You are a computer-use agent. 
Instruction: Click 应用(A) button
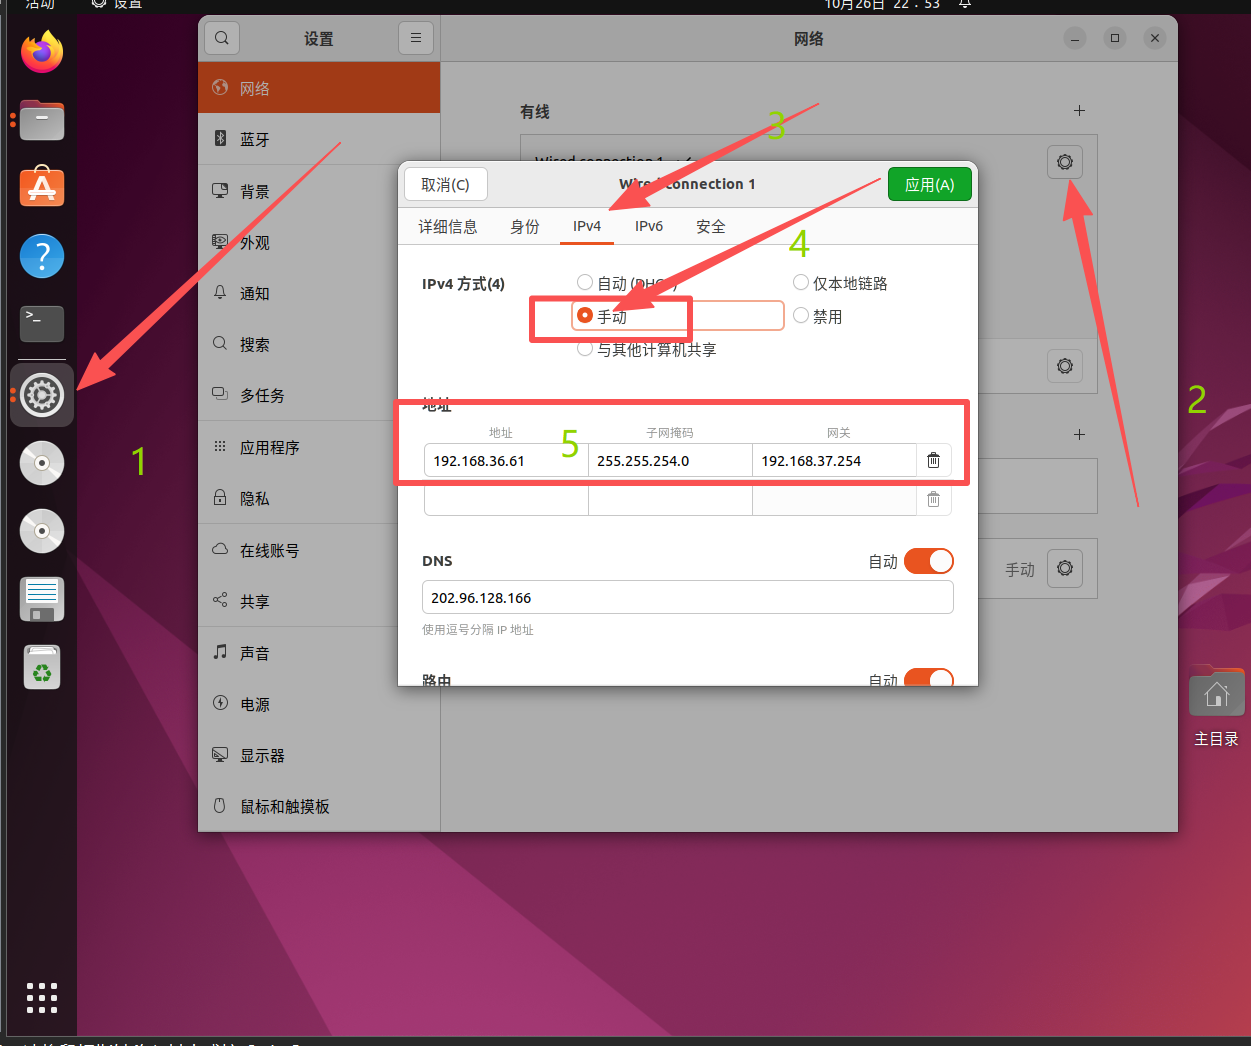[930, 184]
